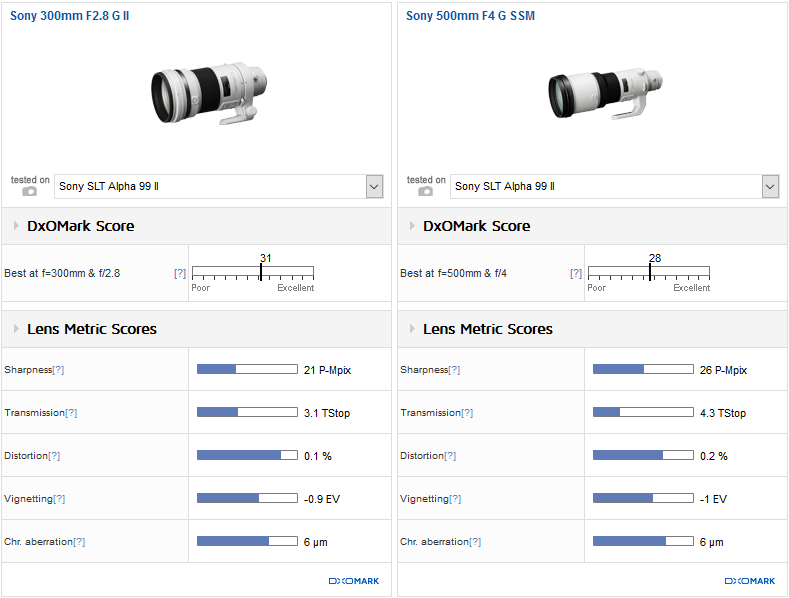
Task: Collapse the 300mm Lens Metric Scores section
Action: coord(16,329)
